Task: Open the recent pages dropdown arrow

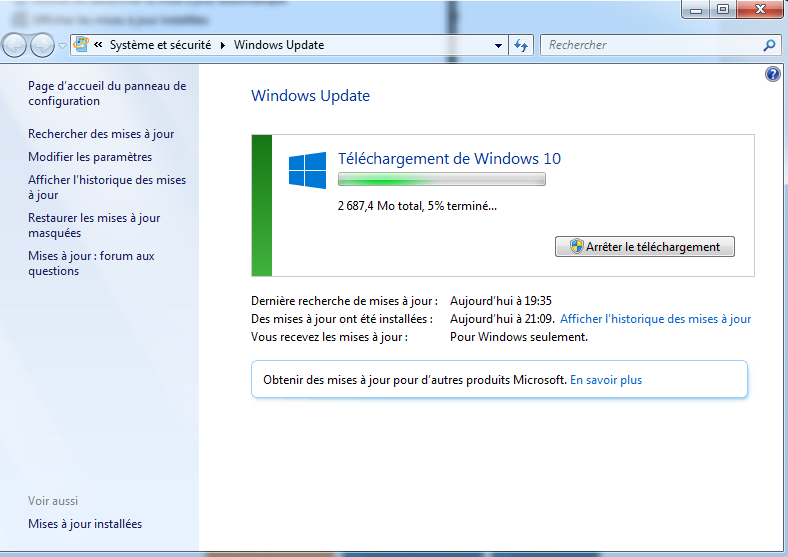Action: [62, 46]
